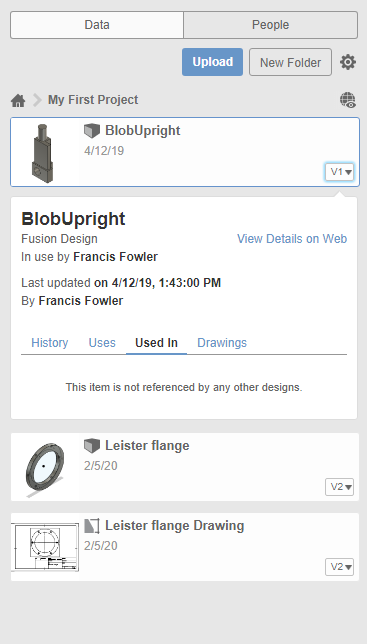The width and height of the screenshot is (367, 644).
Task: Switch to the People tab
Action: click(x=271, y=25)
